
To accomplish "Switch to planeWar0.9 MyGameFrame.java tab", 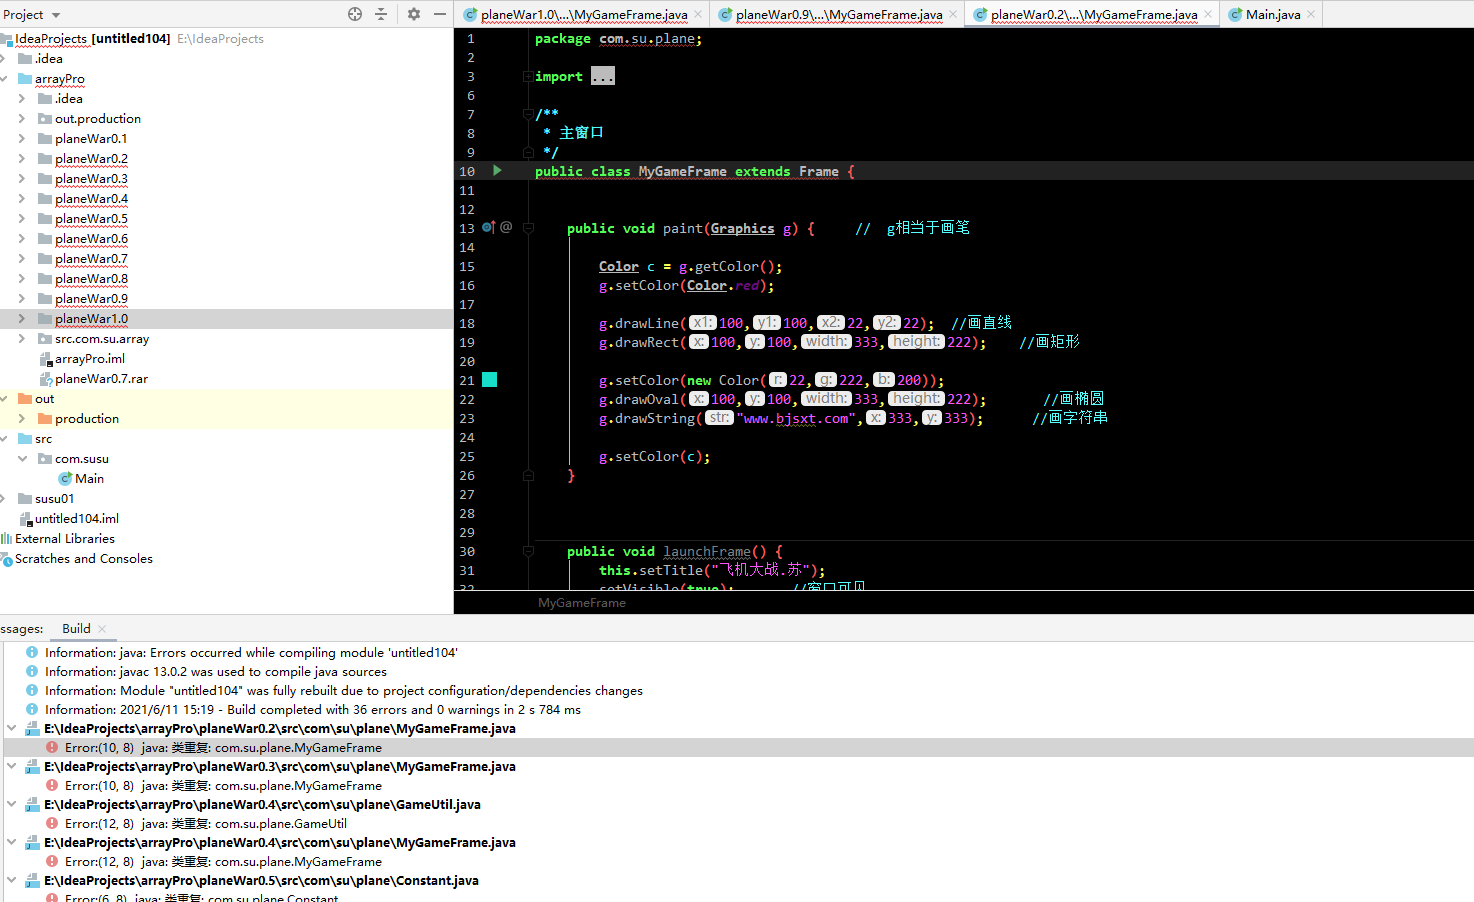I will click(x=838, y=15).
